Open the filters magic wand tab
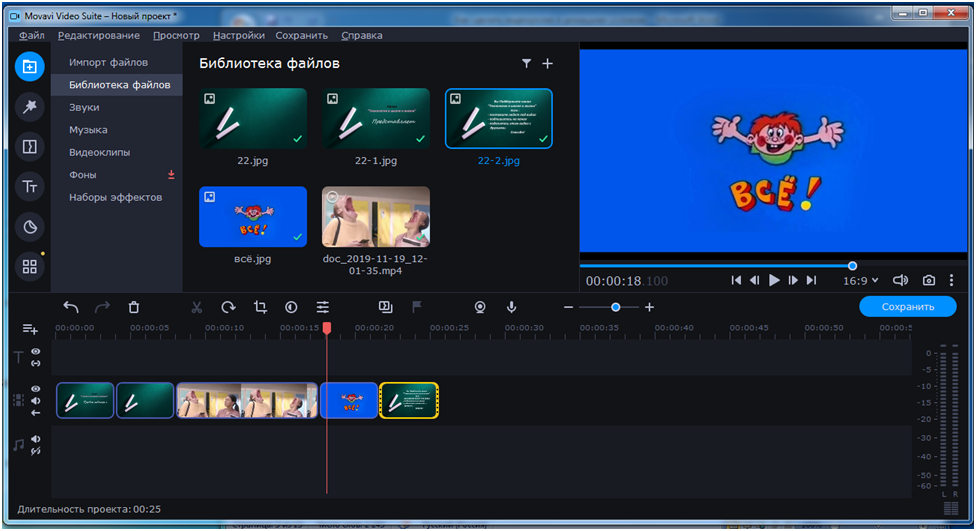 click(x=29, y=106)
